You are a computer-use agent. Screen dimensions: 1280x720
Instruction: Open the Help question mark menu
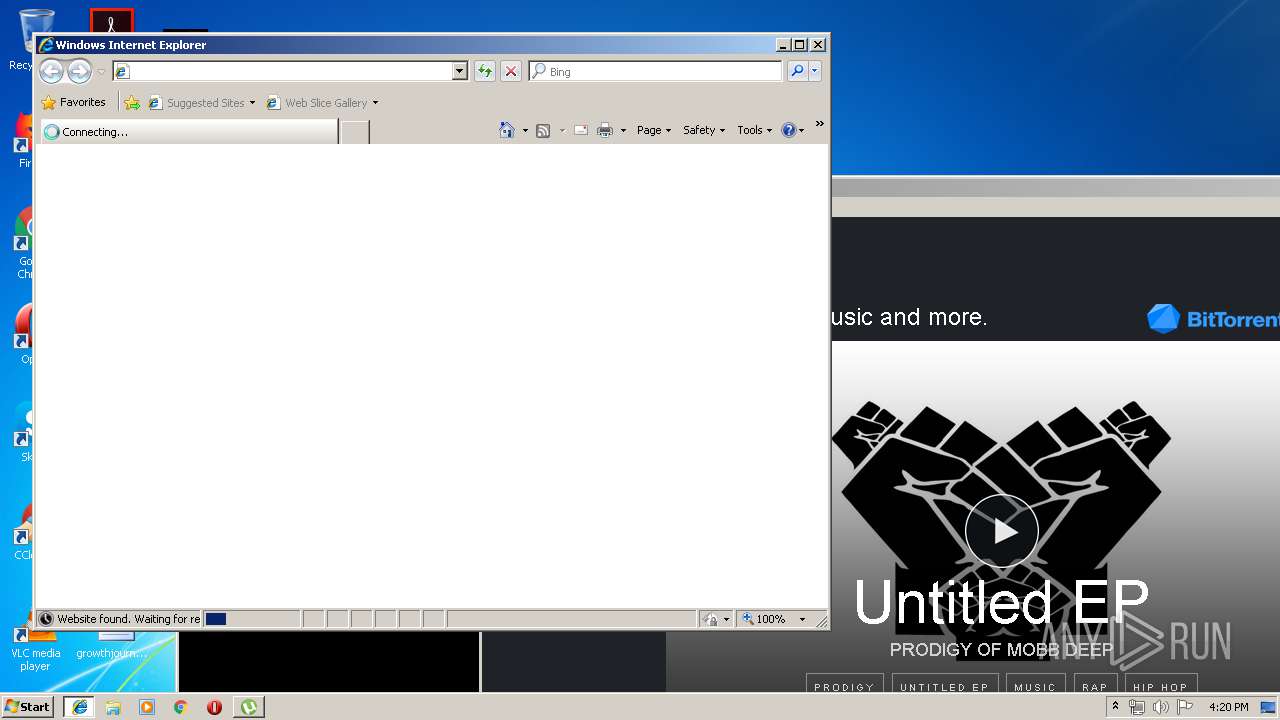pyautogui.click(x=793, y=130)
